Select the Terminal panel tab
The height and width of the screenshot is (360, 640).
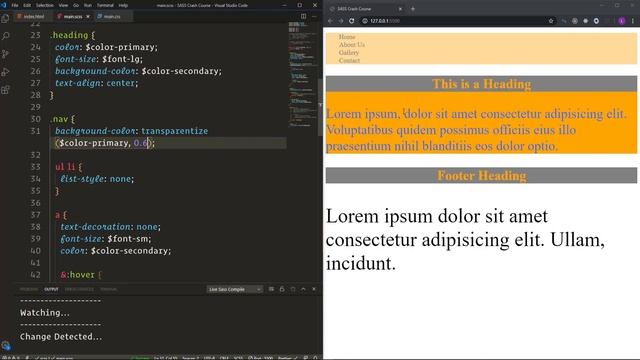[x=109, y=289]
